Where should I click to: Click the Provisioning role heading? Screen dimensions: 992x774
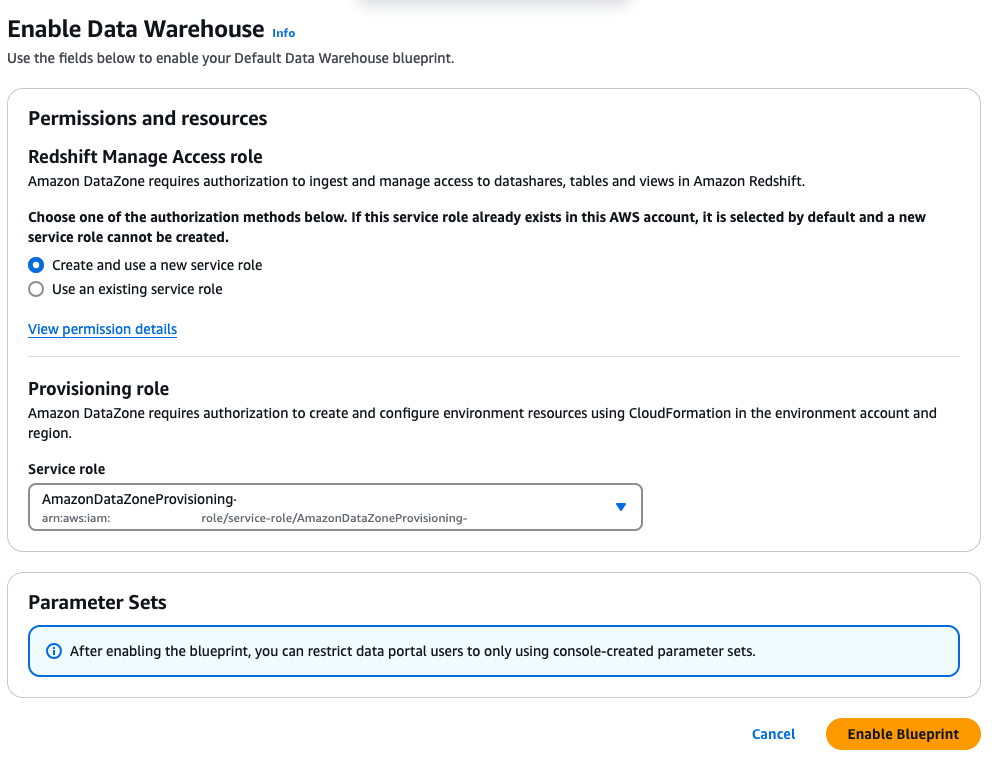pyautogui.click(x=98, y=389)
